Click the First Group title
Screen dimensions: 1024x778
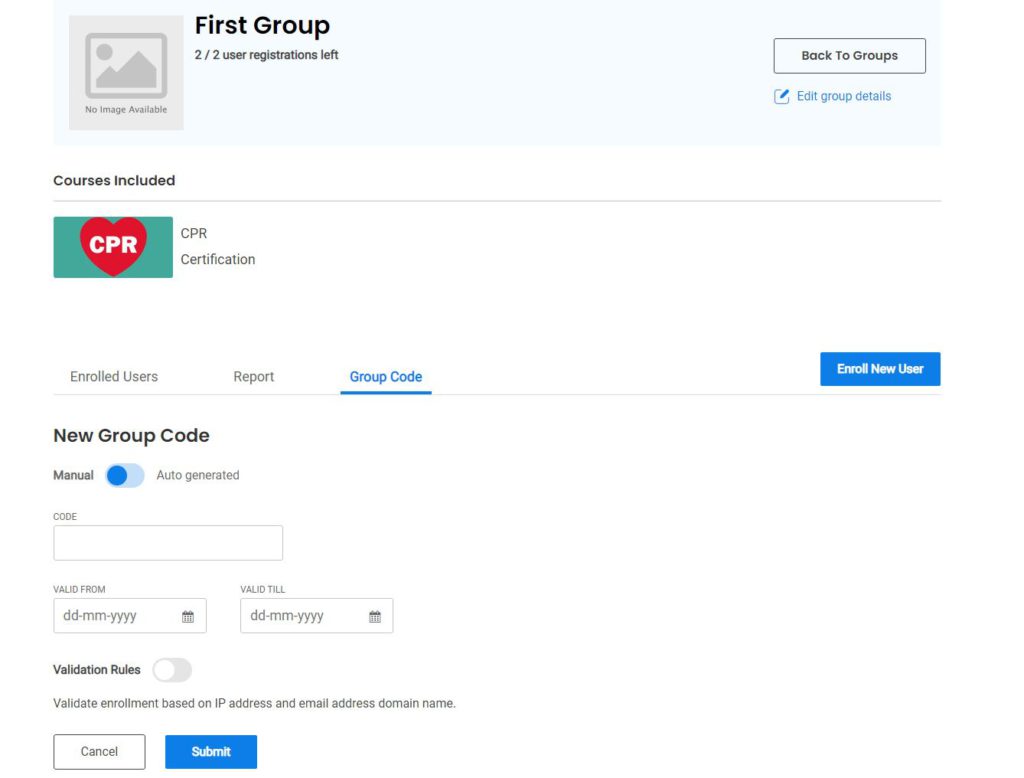pyautogui.click(x=263, y=25)
